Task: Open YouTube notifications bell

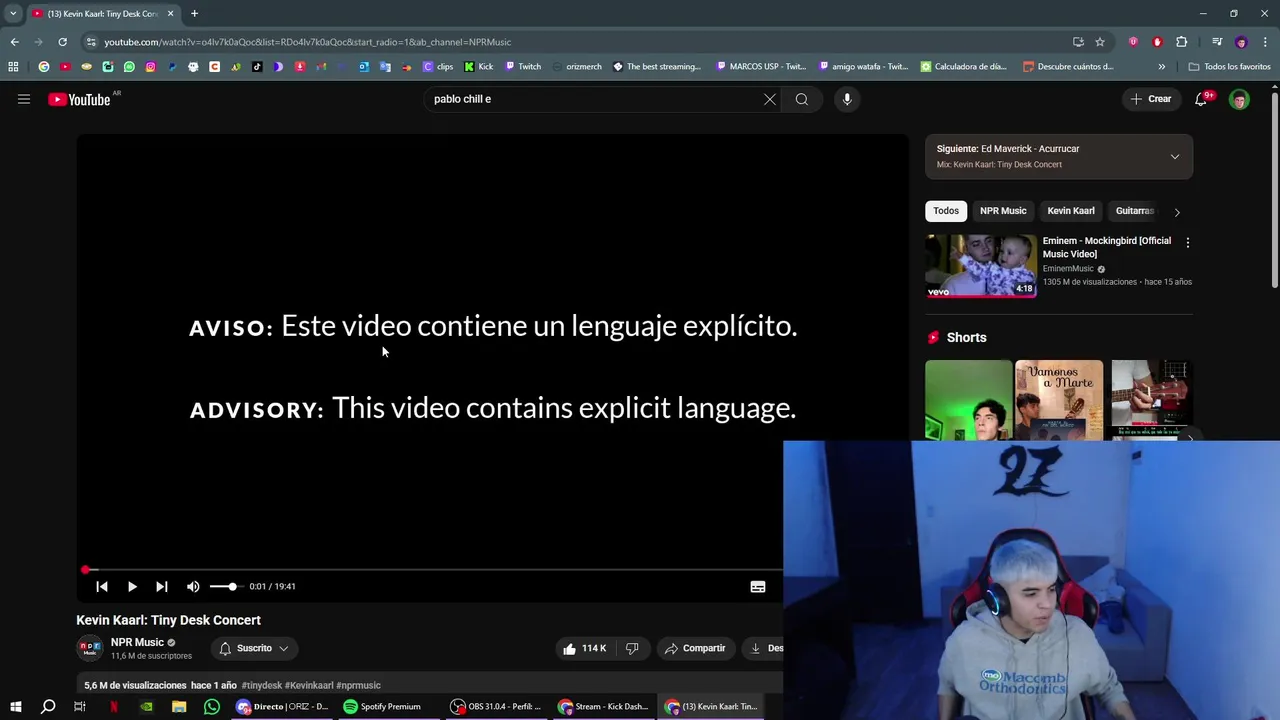Action: coord(1202,99)
